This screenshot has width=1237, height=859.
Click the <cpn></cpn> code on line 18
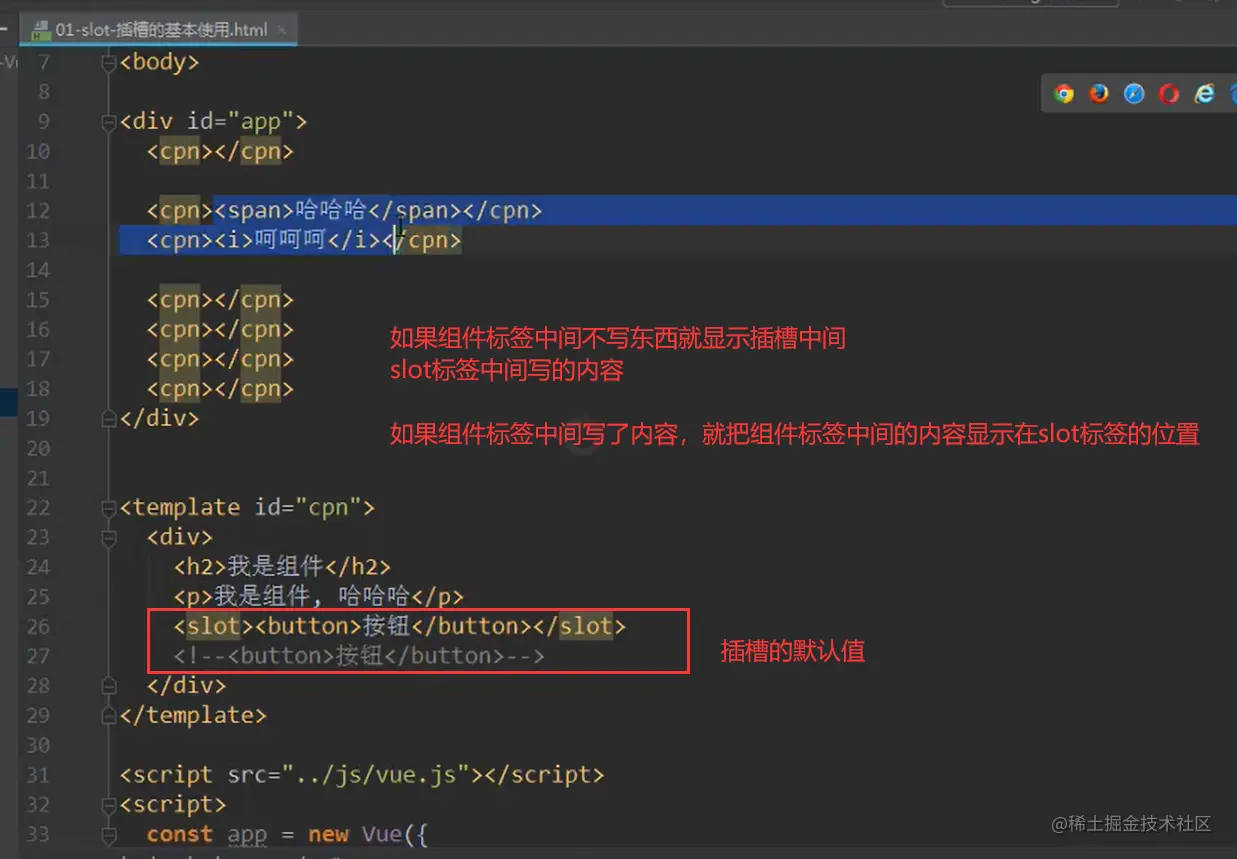(x=220, y=389)
